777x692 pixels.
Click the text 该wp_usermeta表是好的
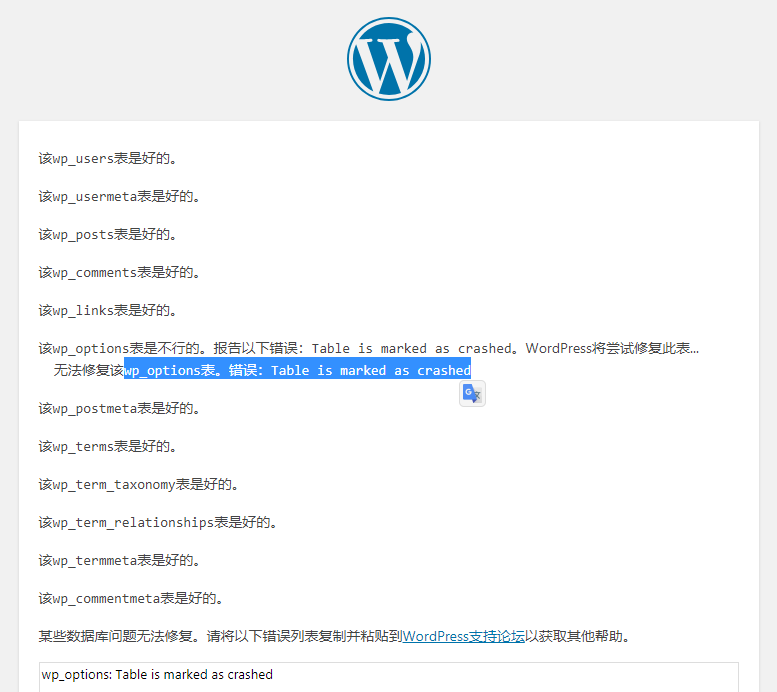click(x=119, y=196)
